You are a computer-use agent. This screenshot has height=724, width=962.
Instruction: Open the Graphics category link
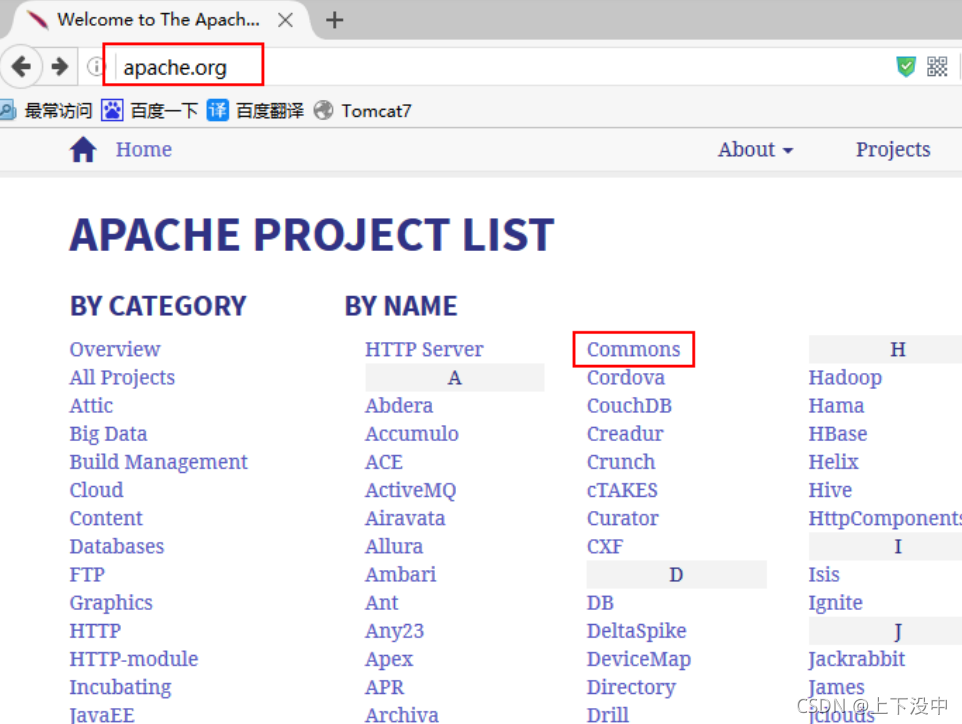[x=111, y=603]
